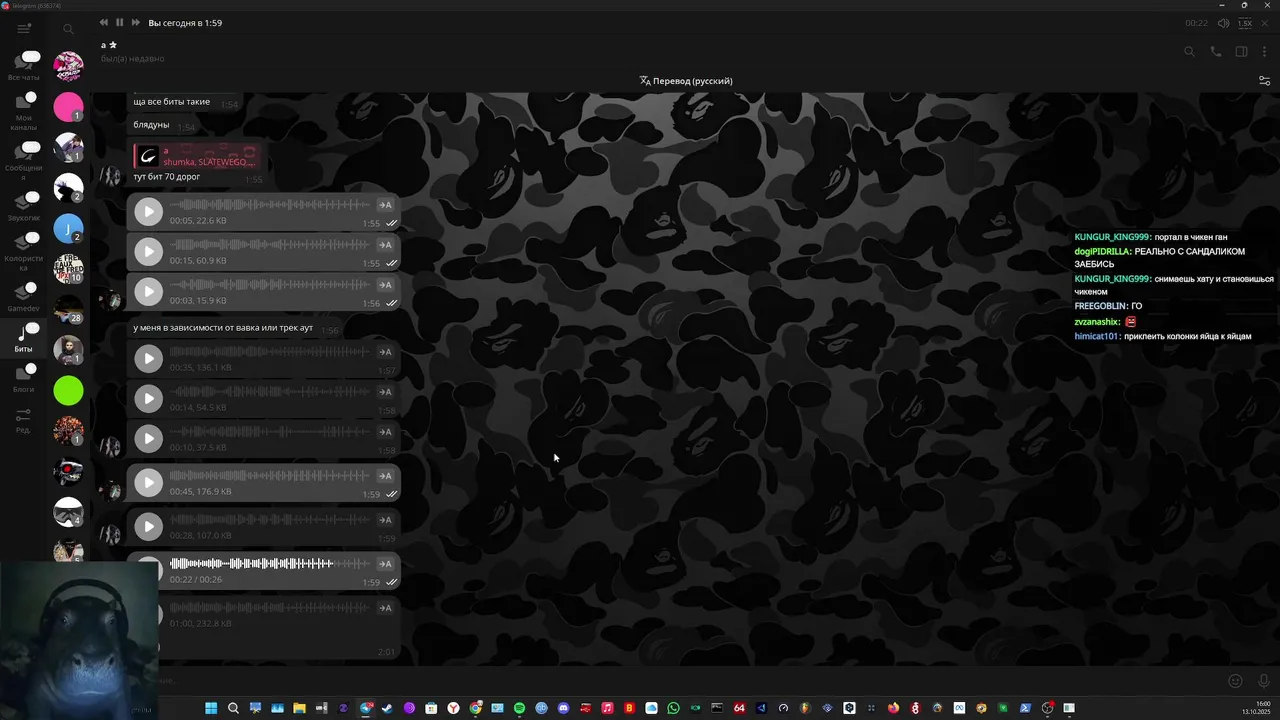
Task: Play the 00:10, 37.5 KB voice message
Action: coord(148,438)
